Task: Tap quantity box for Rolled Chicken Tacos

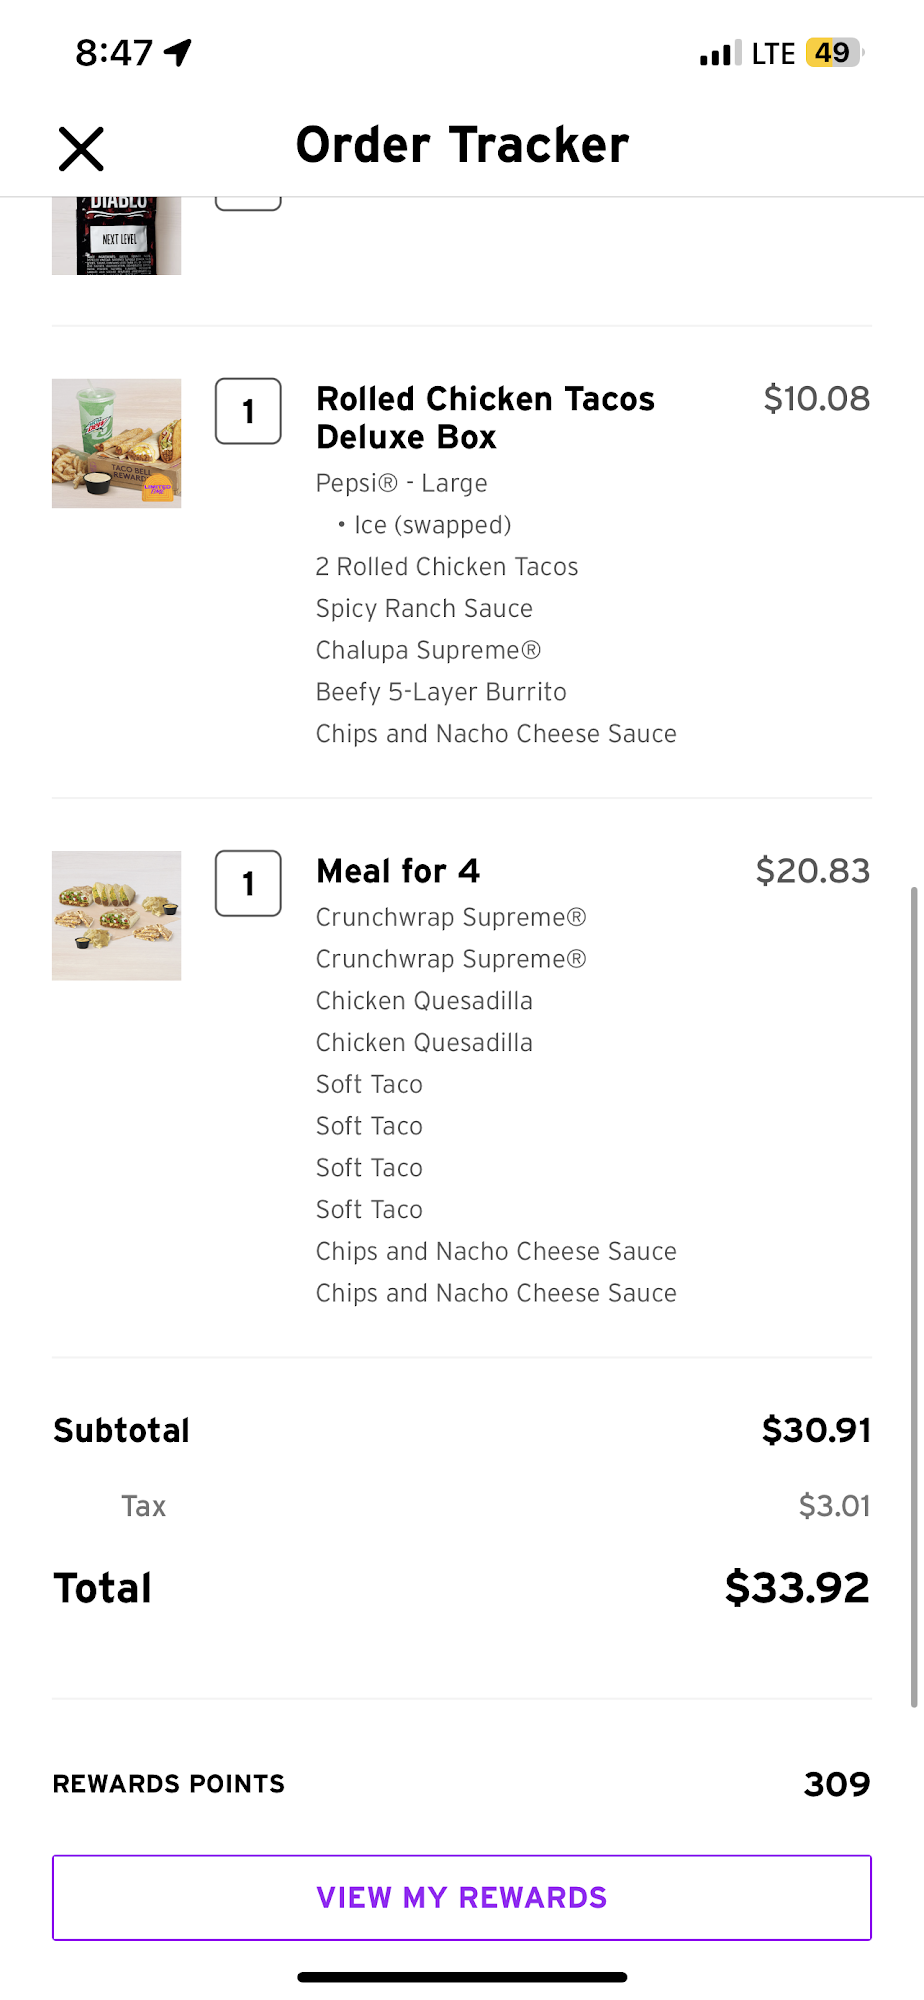Action: pos(248,411)
